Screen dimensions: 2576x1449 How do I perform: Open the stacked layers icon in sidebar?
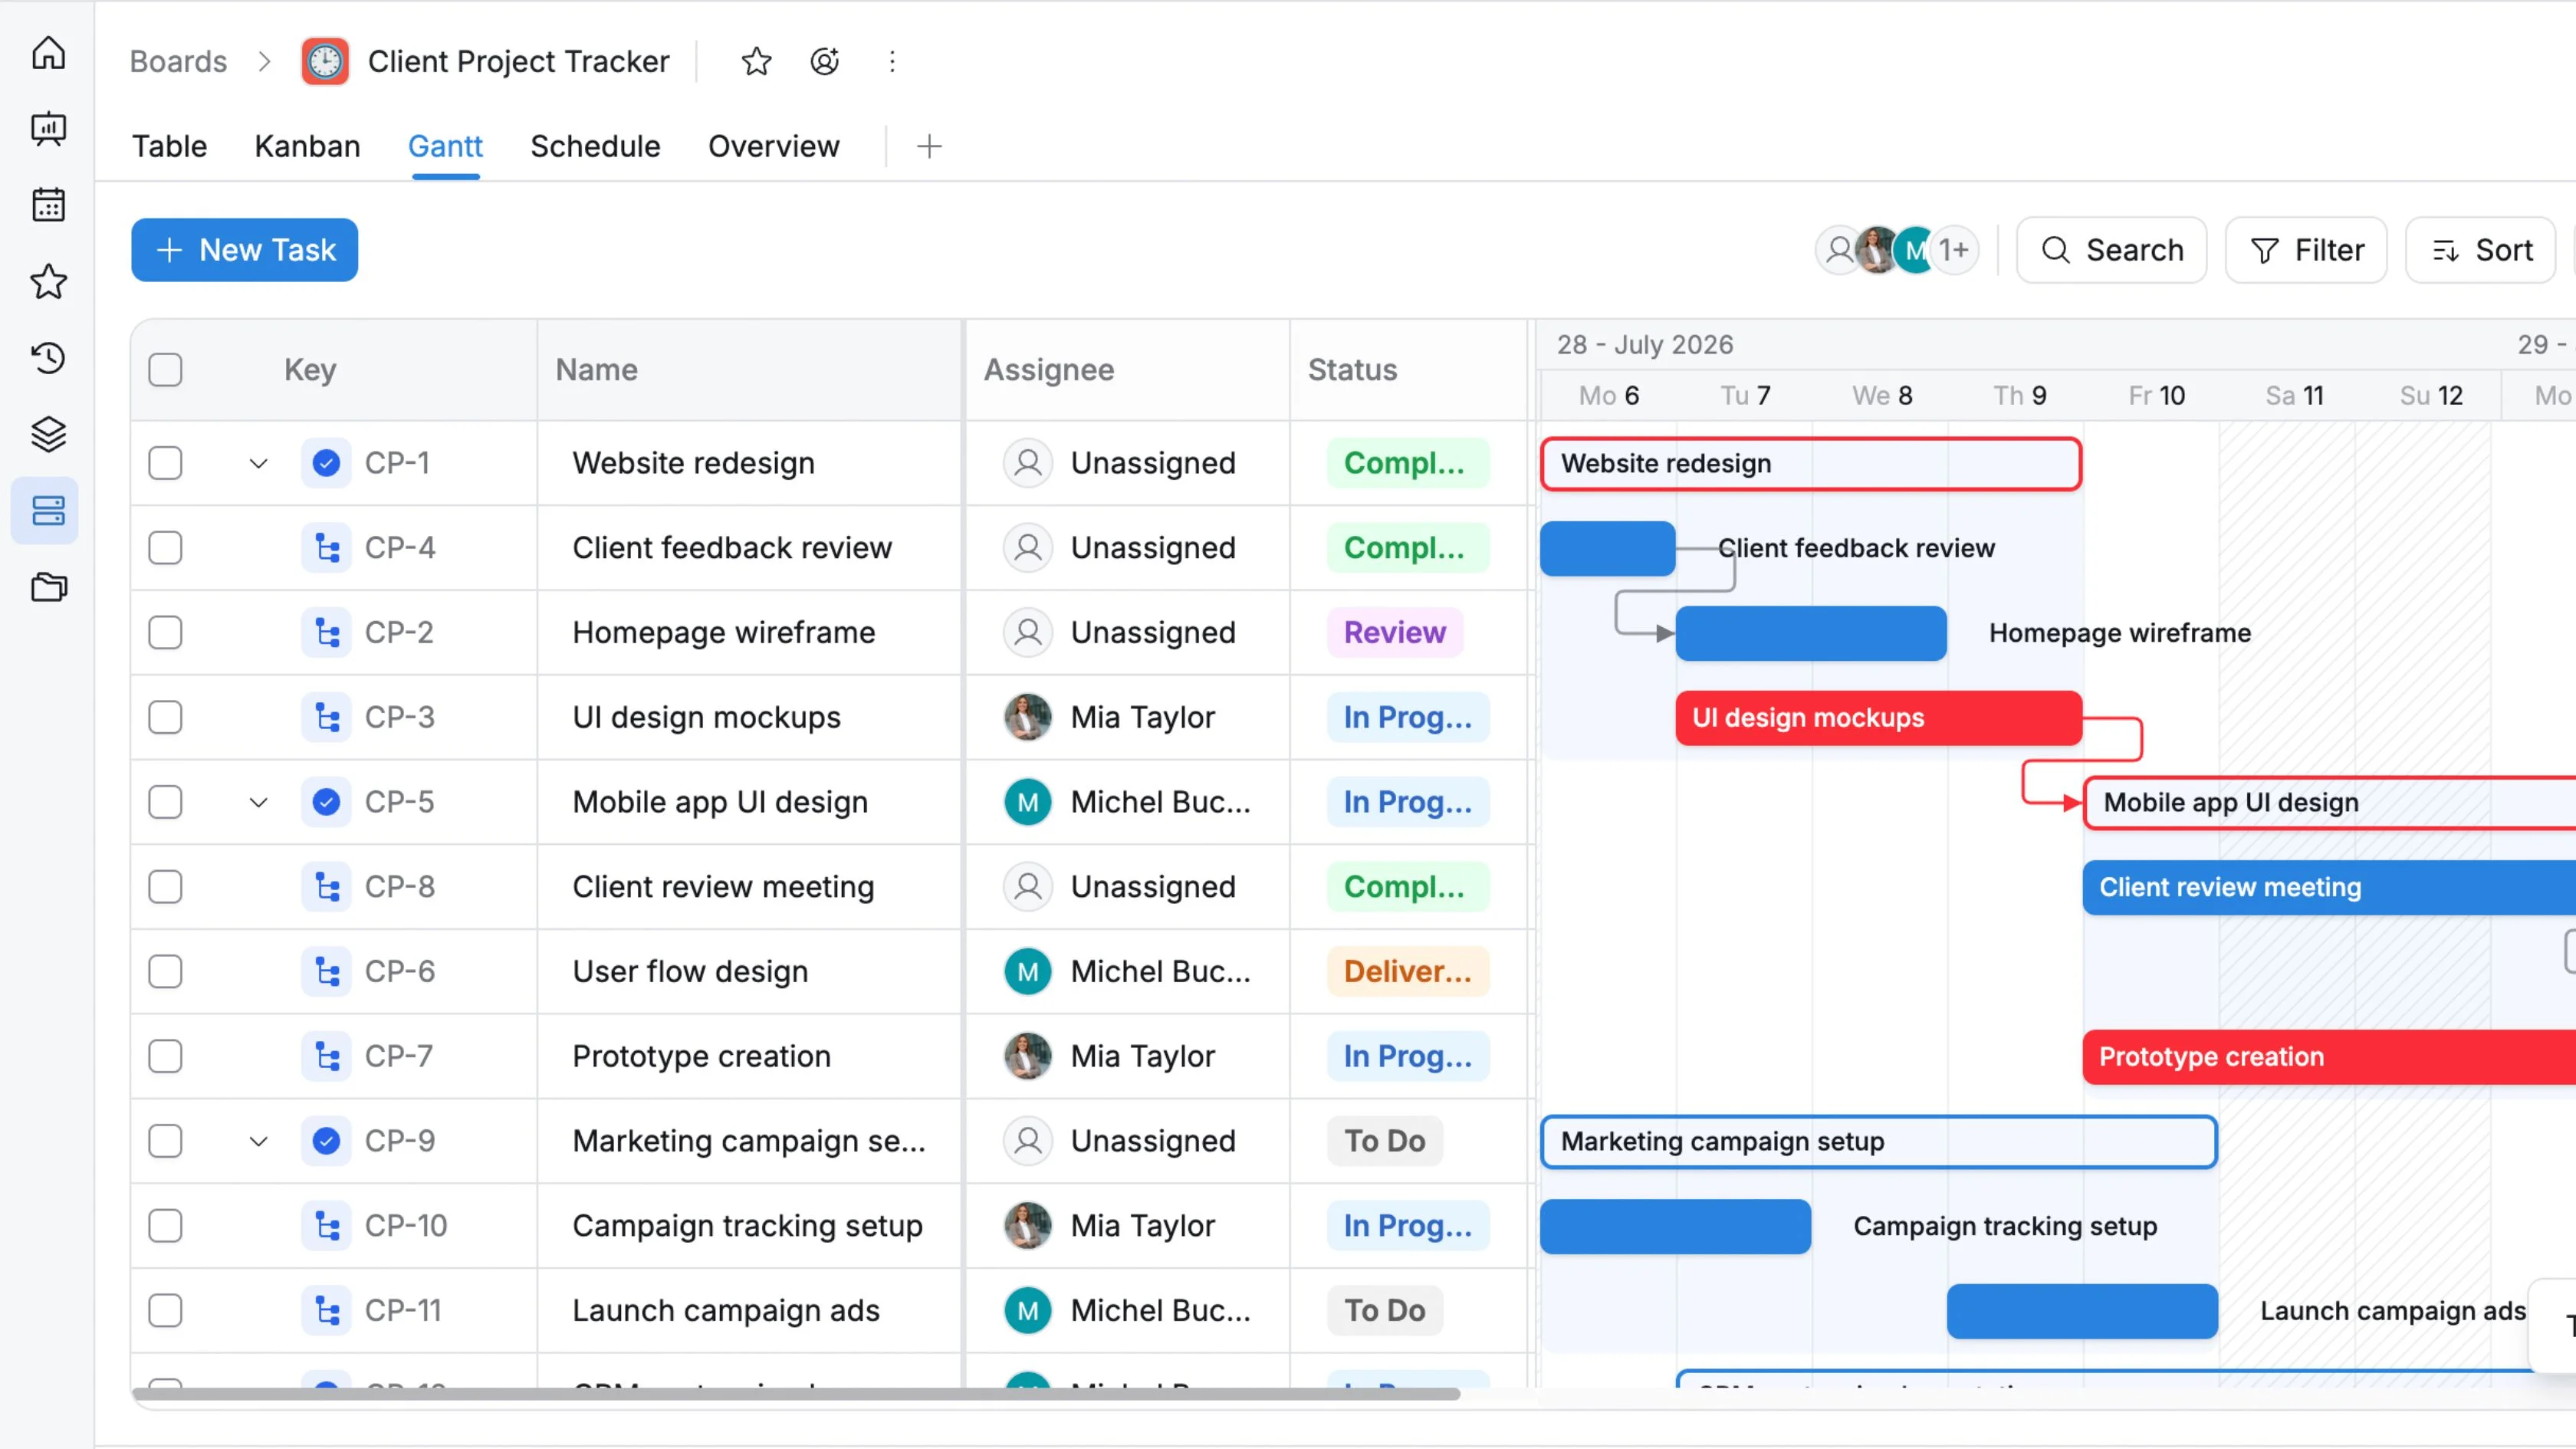coord(48,434)
